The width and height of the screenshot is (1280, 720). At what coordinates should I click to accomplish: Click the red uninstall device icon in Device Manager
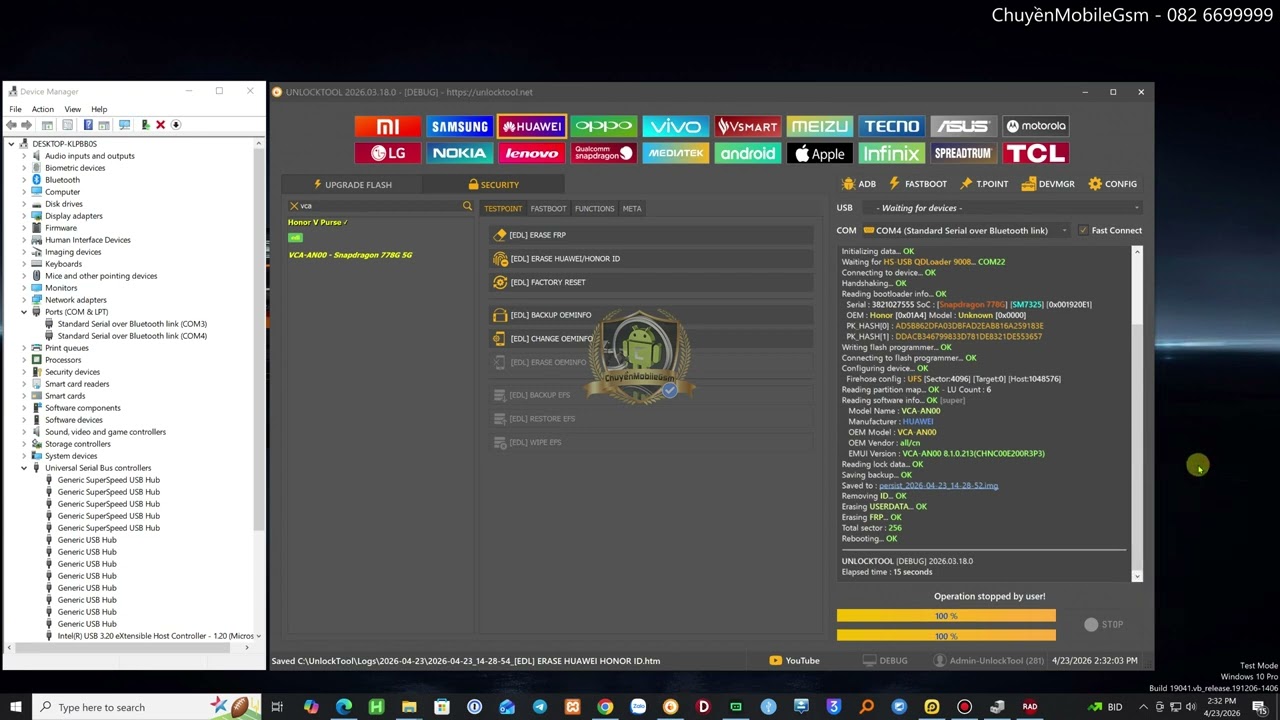pyautogui.click(x=160, y=125)
